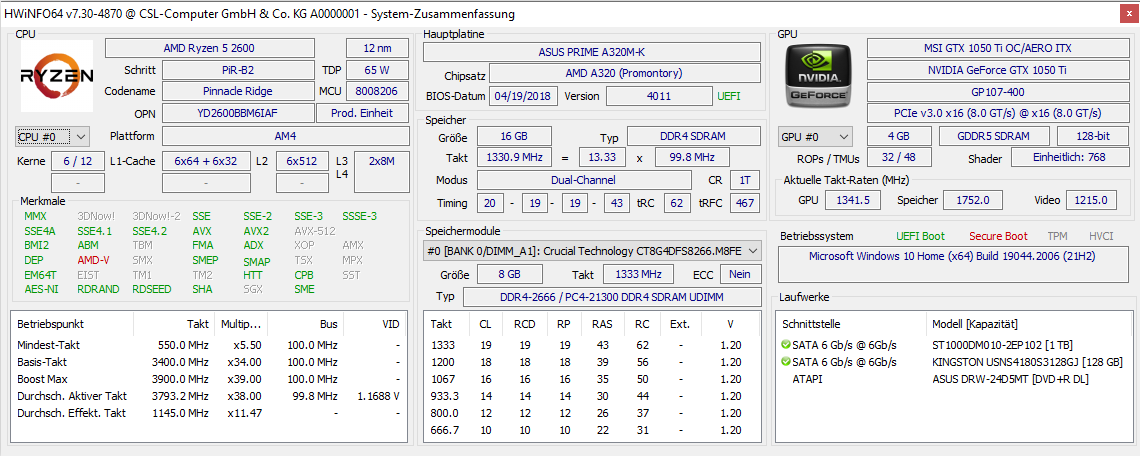Viewport: 1140px width, 456px height.
Task: Click the 16 GB memory size field
Action: (x=514, y=136)
